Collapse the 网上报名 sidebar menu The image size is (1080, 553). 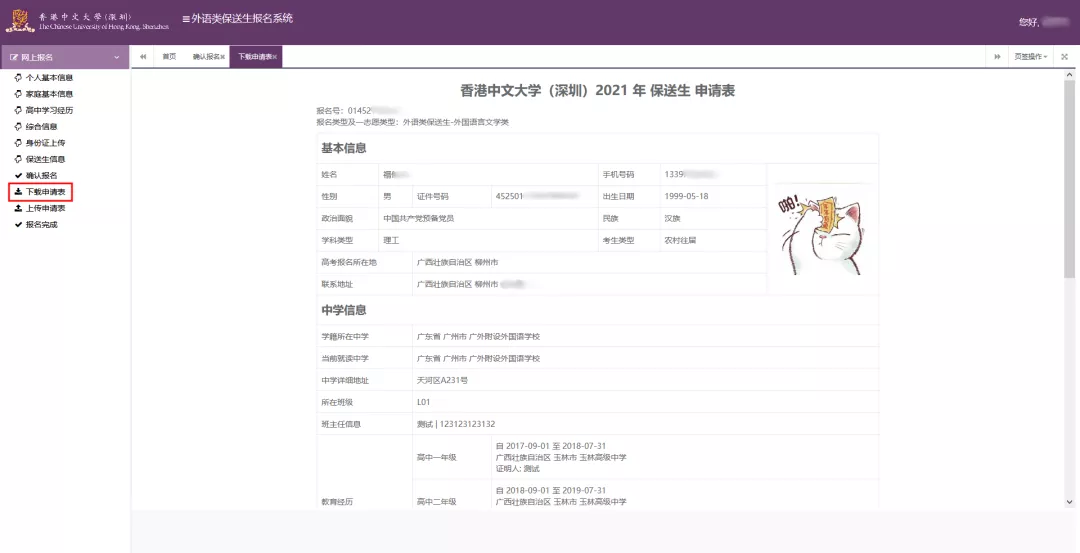coord(65,57)
